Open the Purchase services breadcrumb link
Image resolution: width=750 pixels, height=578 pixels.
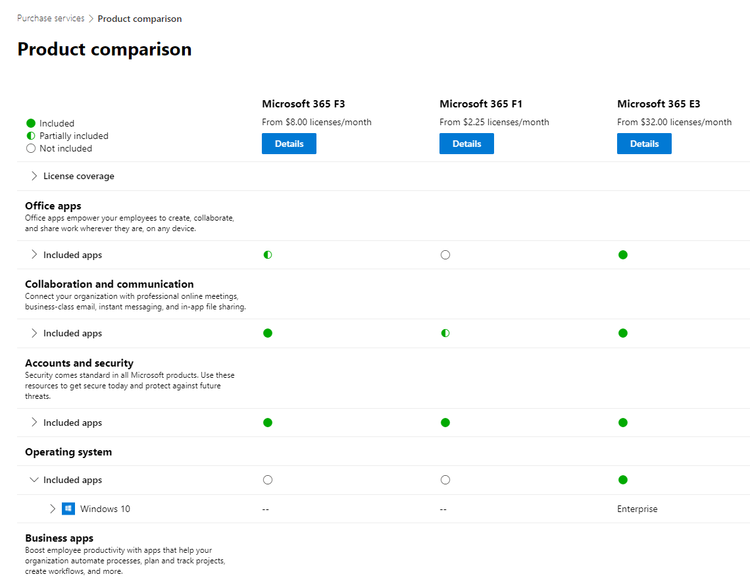click(x=51, y=18)
